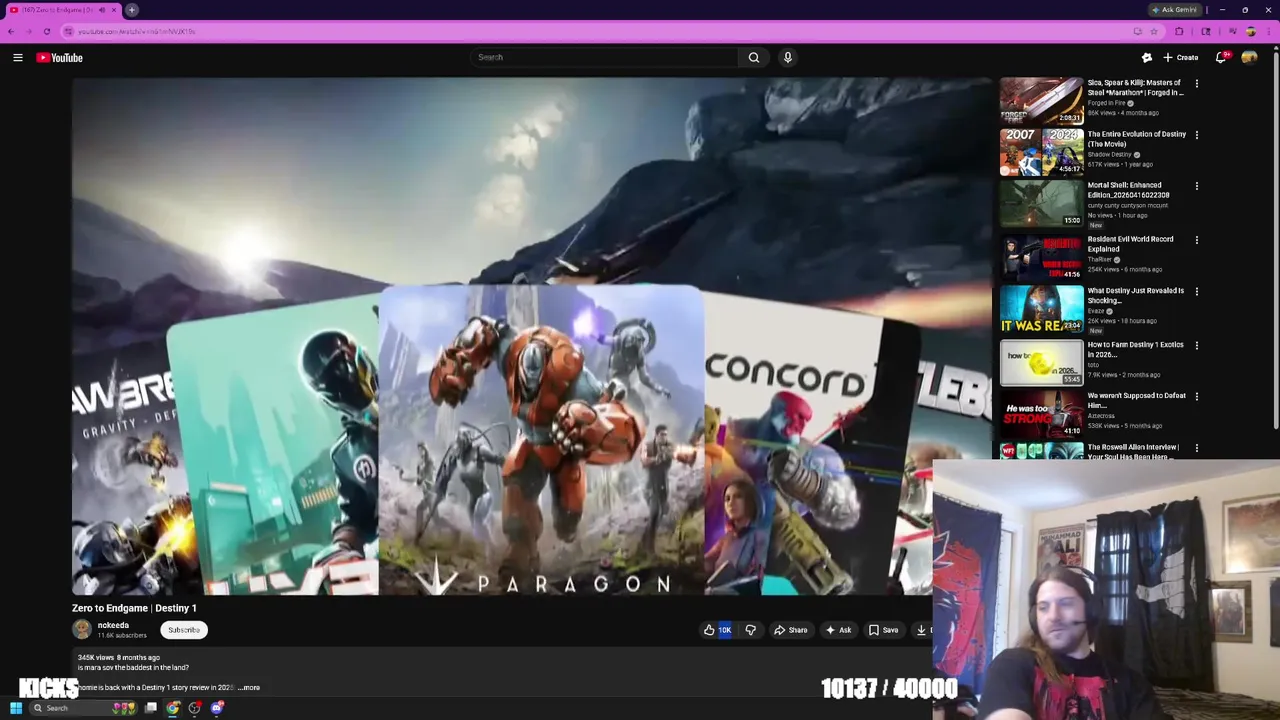
Task: Open Chrome three-dot menu
Action: 1268,31
